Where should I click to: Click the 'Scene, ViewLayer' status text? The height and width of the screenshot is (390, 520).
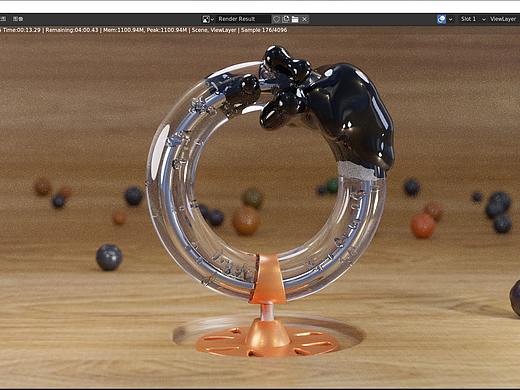(x=214, y=30)
